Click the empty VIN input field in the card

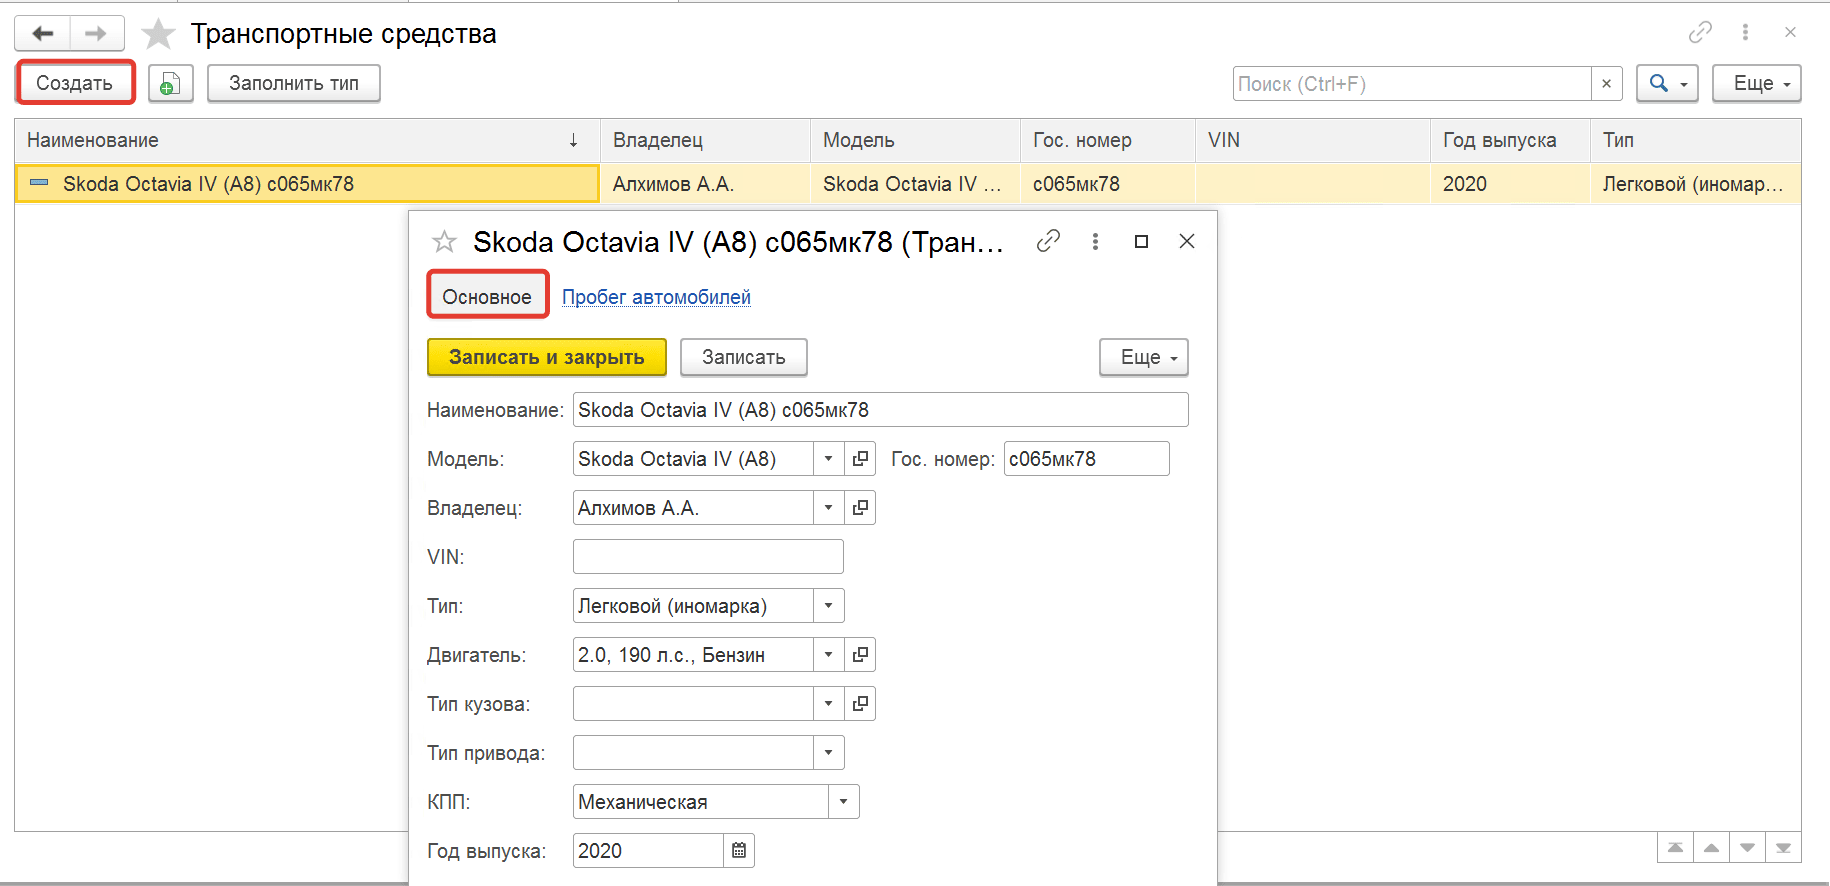(x=708, y=557)
